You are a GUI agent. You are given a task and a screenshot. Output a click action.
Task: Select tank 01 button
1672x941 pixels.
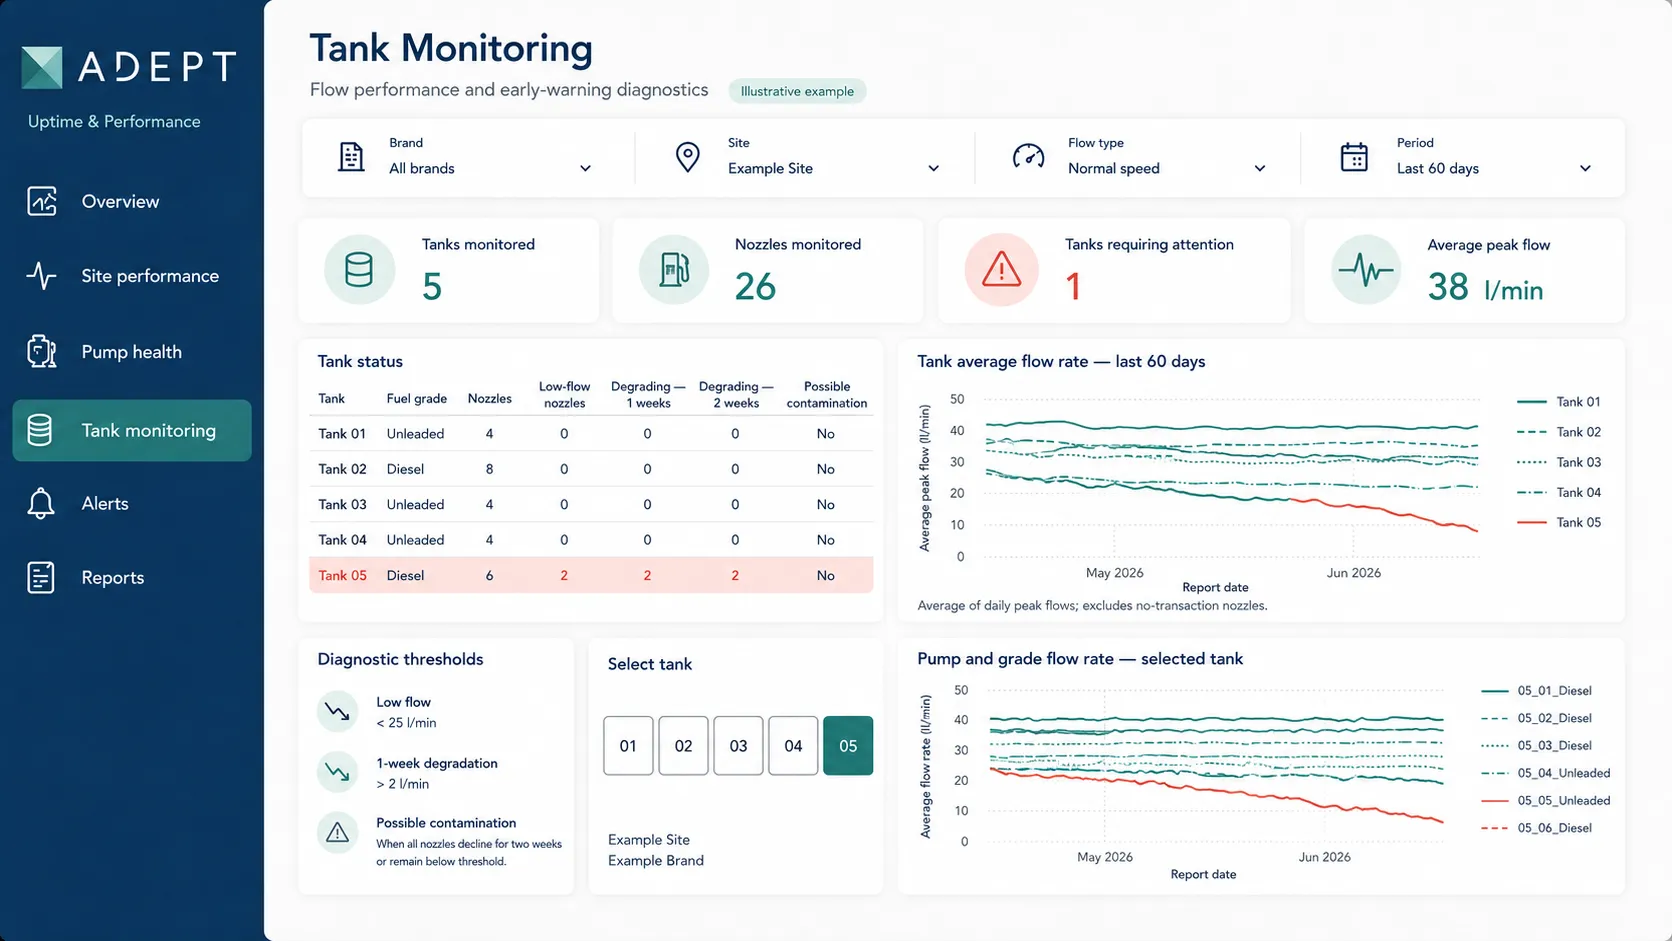pos(628,746)
